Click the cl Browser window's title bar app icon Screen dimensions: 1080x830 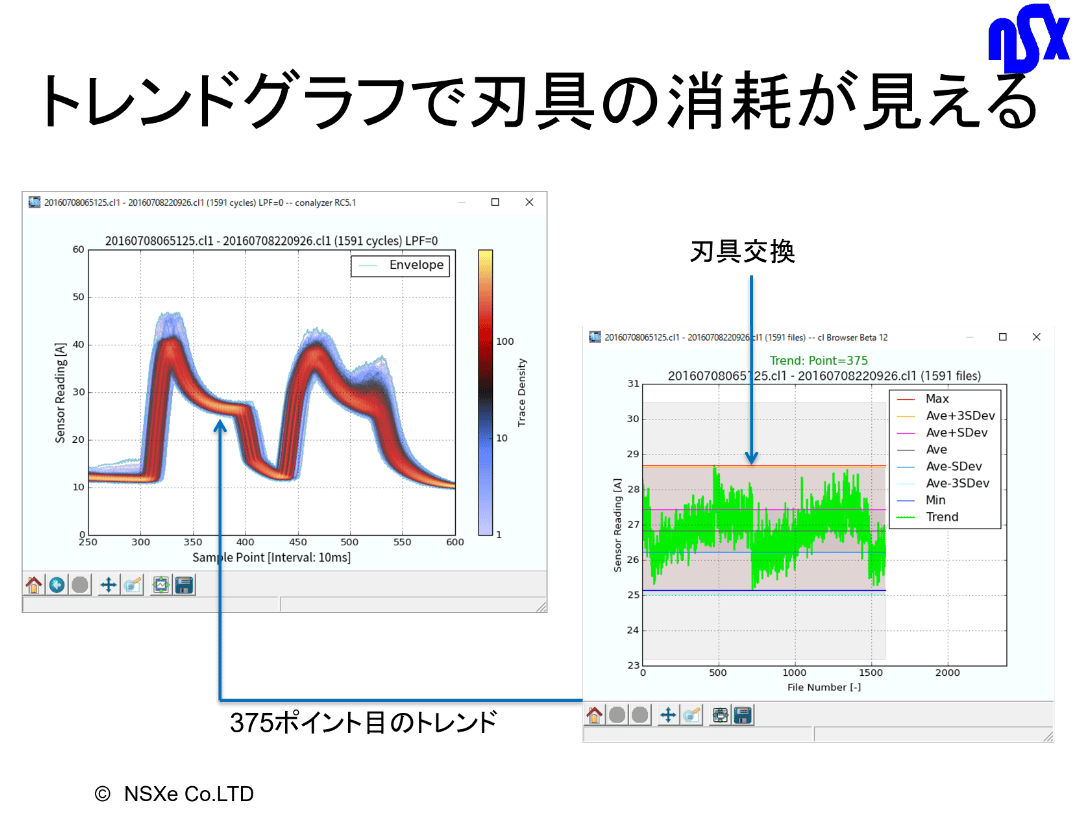(x=594, y=337)
